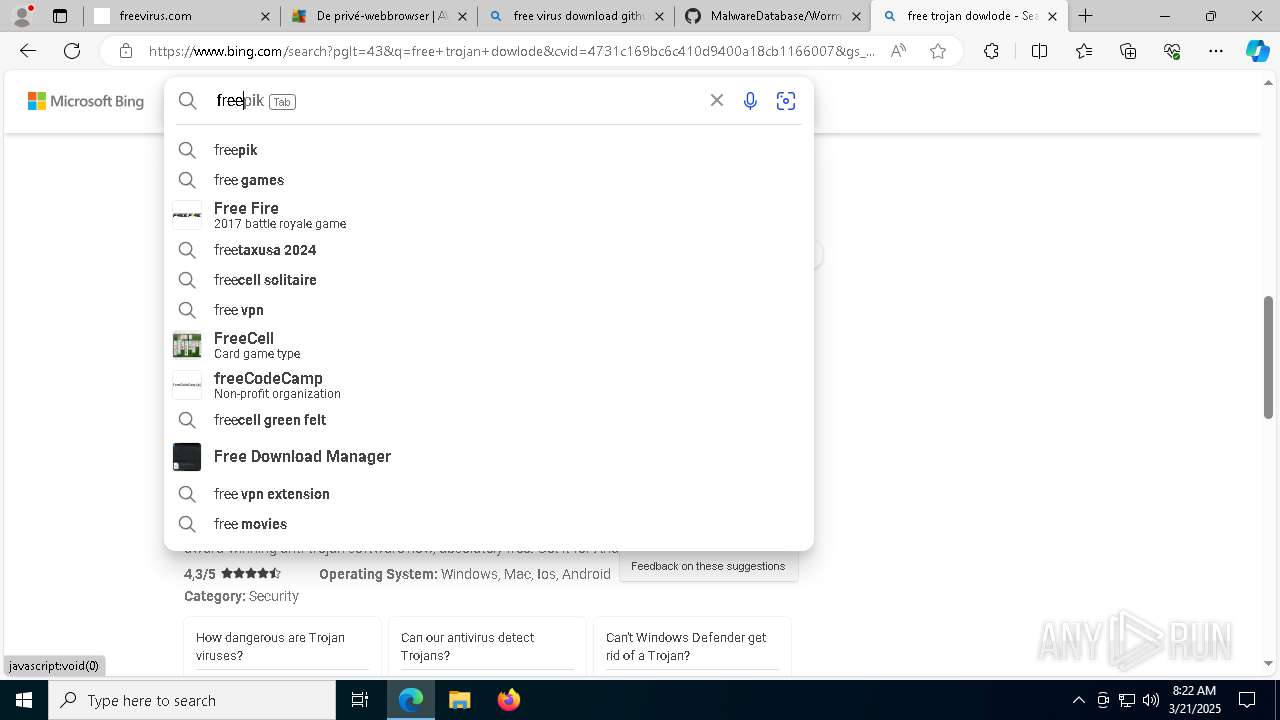Click the search magnifier in search box
The height and width of the screenshot is (720, 1280).
coord(188,101)
